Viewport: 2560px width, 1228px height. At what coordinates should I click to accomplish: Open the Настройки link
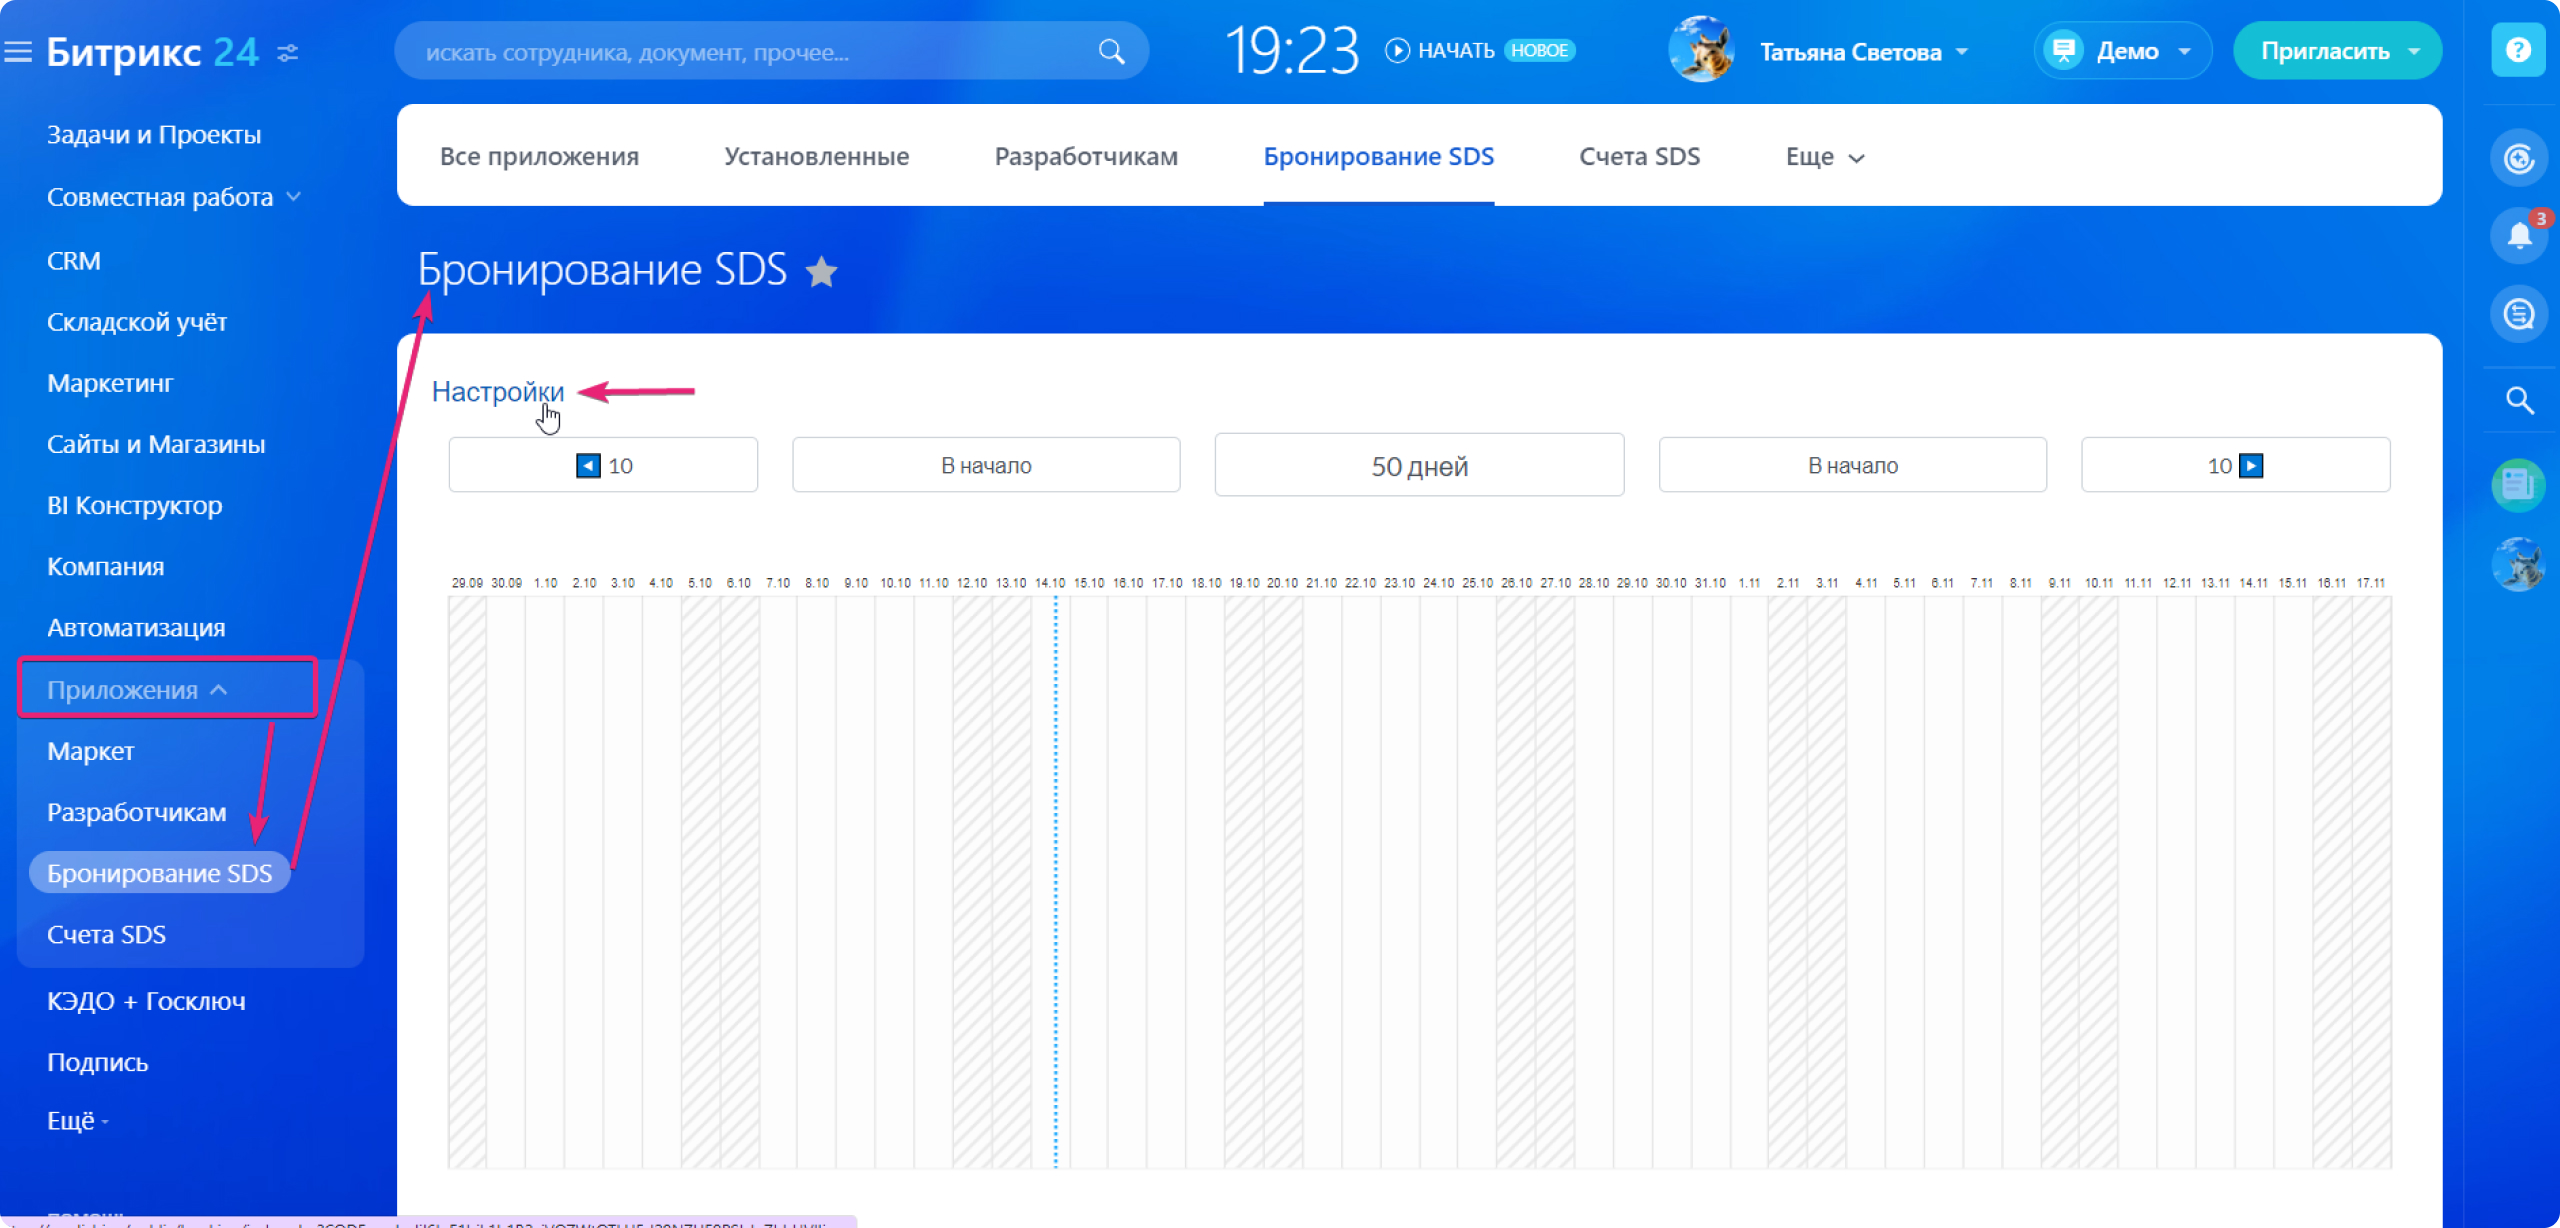[x=497, y=392]
